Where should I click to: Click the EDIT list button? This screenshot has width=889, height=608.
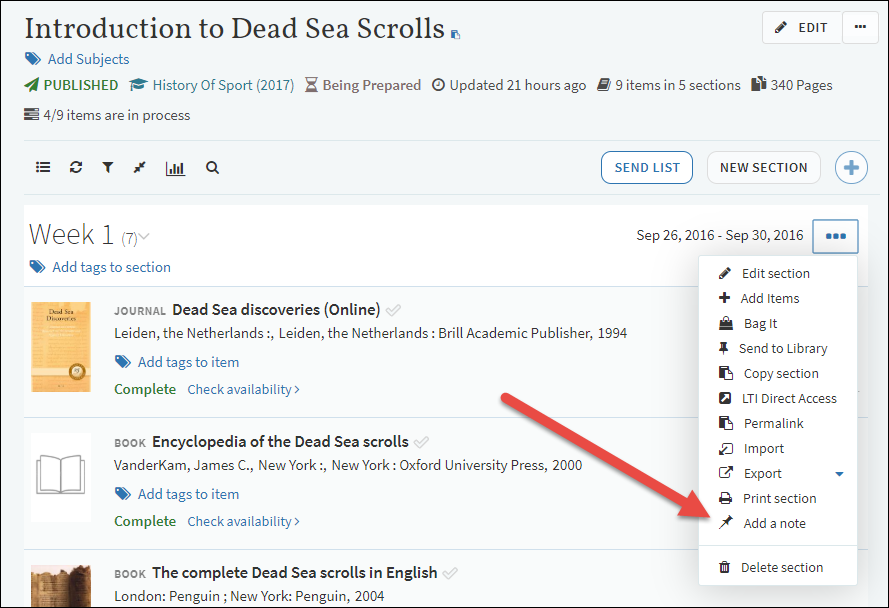[x=802, y=27]
